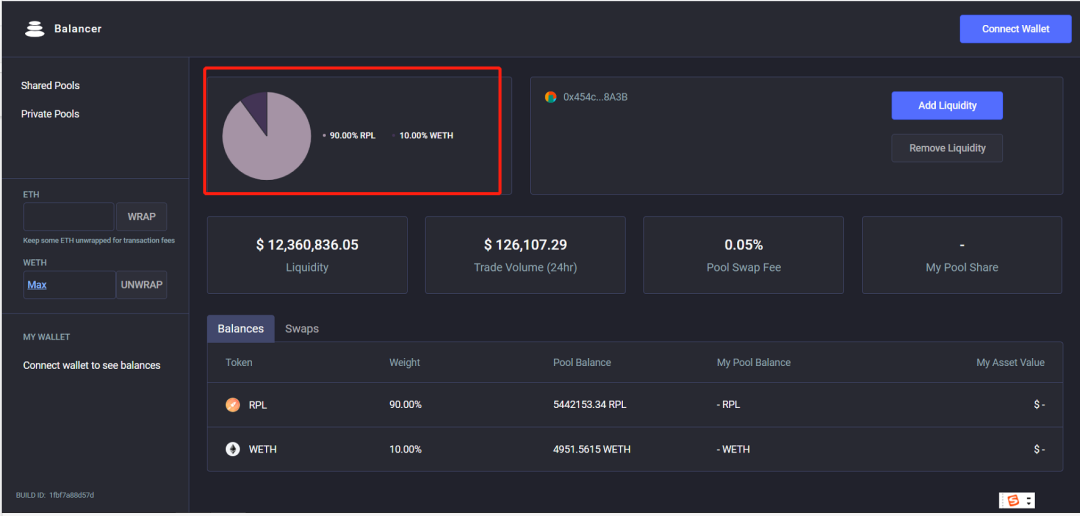Click the Trade Volume value $ 126,107.29
This screenshot has width=1080, height=516.
pyautogui.click(x=526, y=245)
